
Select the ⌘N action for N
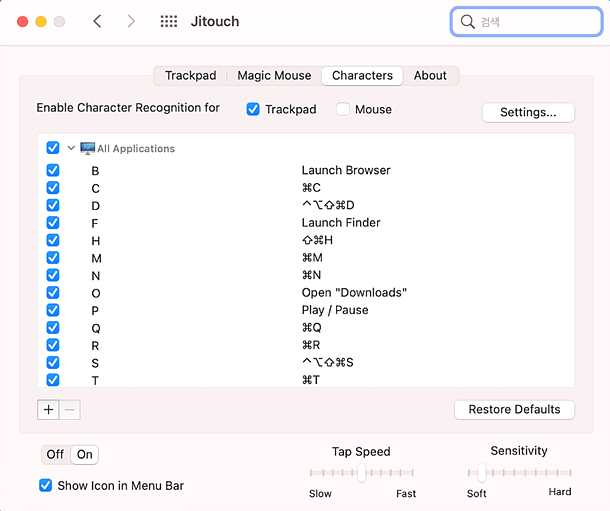click(x=311, y=275)
